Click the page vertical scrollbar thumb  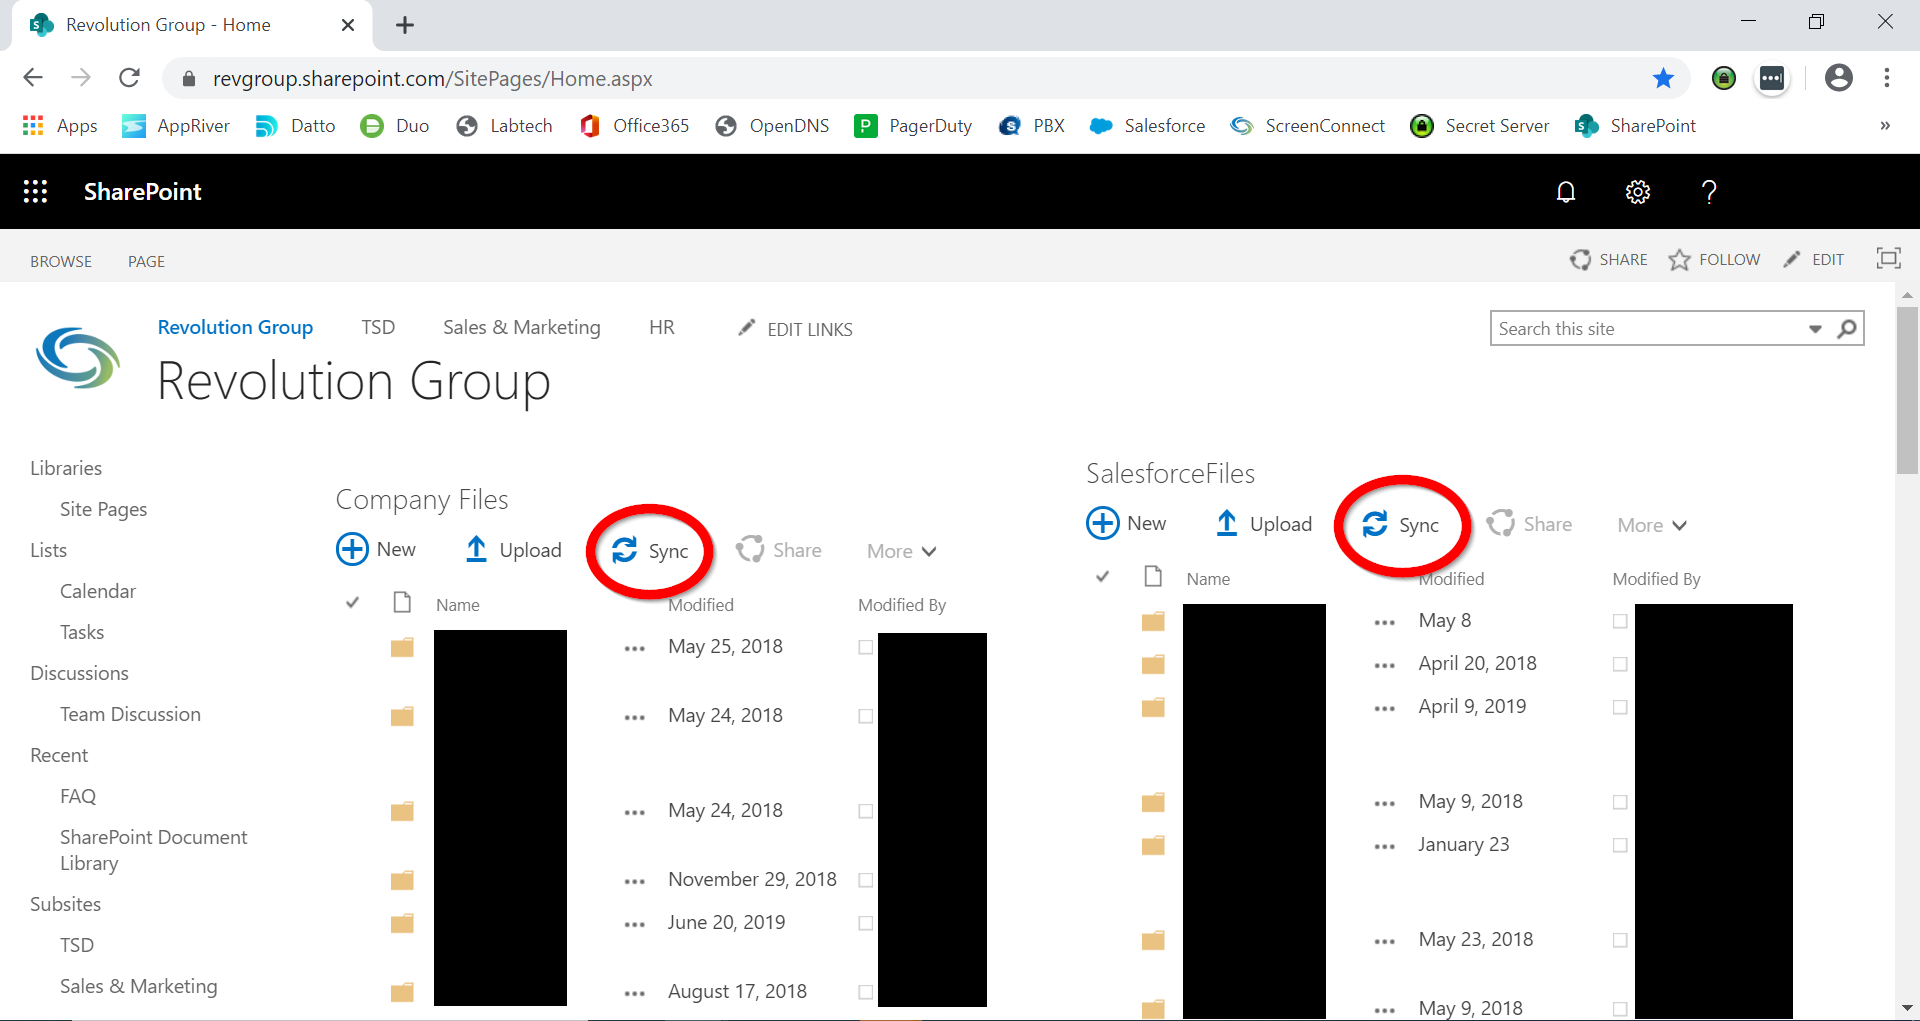[1907, 390]
